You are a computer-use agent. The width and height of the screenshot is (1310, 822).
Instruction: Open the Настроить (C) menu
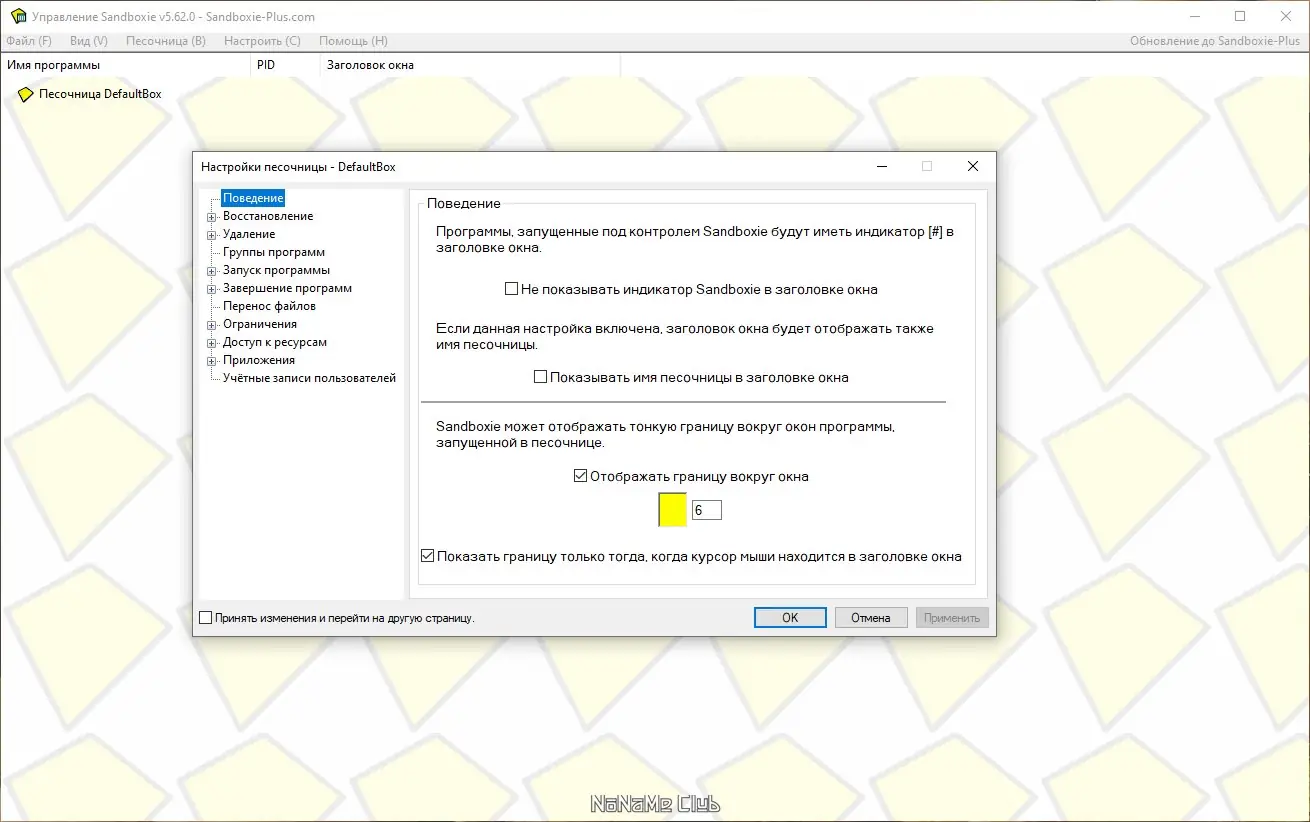click(x=262, y=41)
